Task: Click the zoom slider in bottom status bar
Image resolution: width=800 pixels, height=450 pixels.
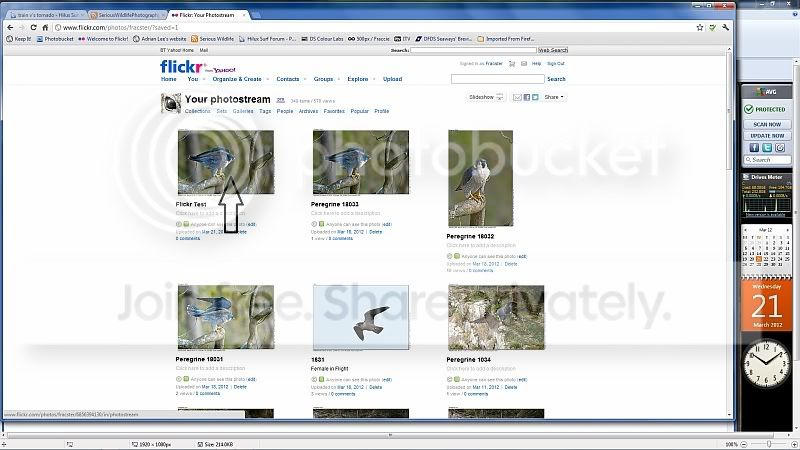Action: pyautogui.click(x=768, y=444)
